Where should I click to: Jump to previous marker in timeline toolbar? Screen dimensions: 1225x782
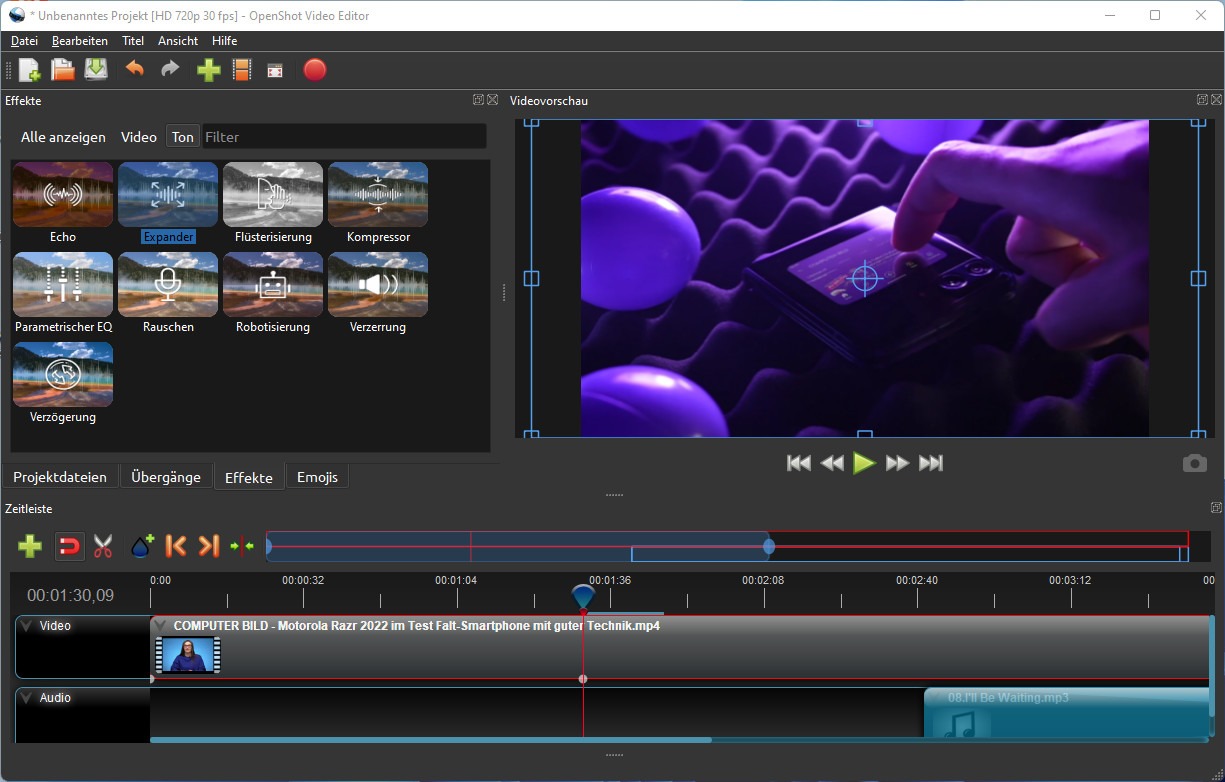point(175,546)
